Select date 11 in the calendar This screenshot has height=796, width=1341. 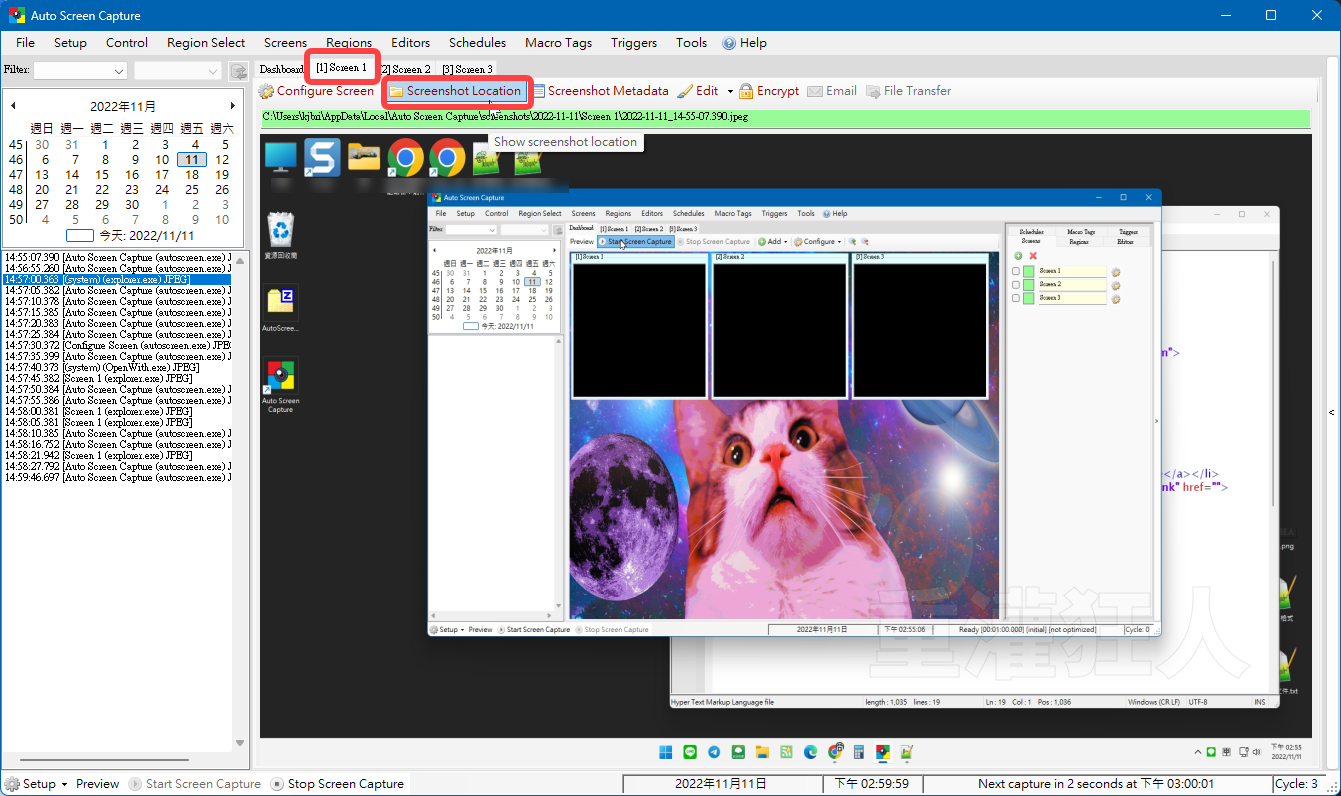tap(192, 159)
